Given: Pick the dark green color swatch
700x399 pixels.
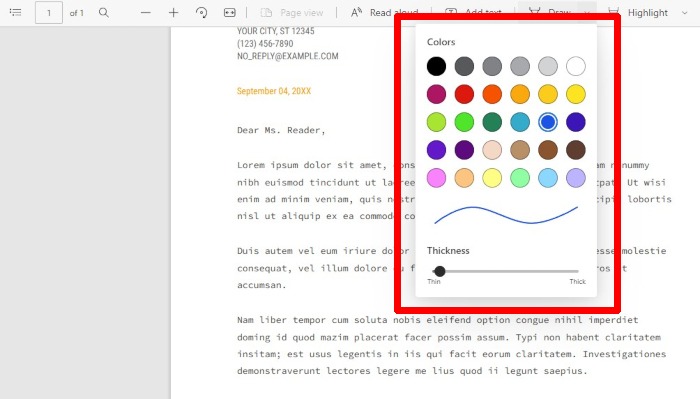Looking at the screenshot, I should [x=492, y=122].
